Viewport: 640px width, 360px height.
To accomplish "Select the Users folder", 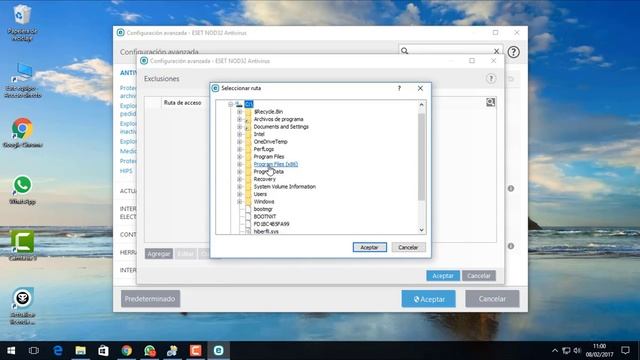I will pos(260,194).
